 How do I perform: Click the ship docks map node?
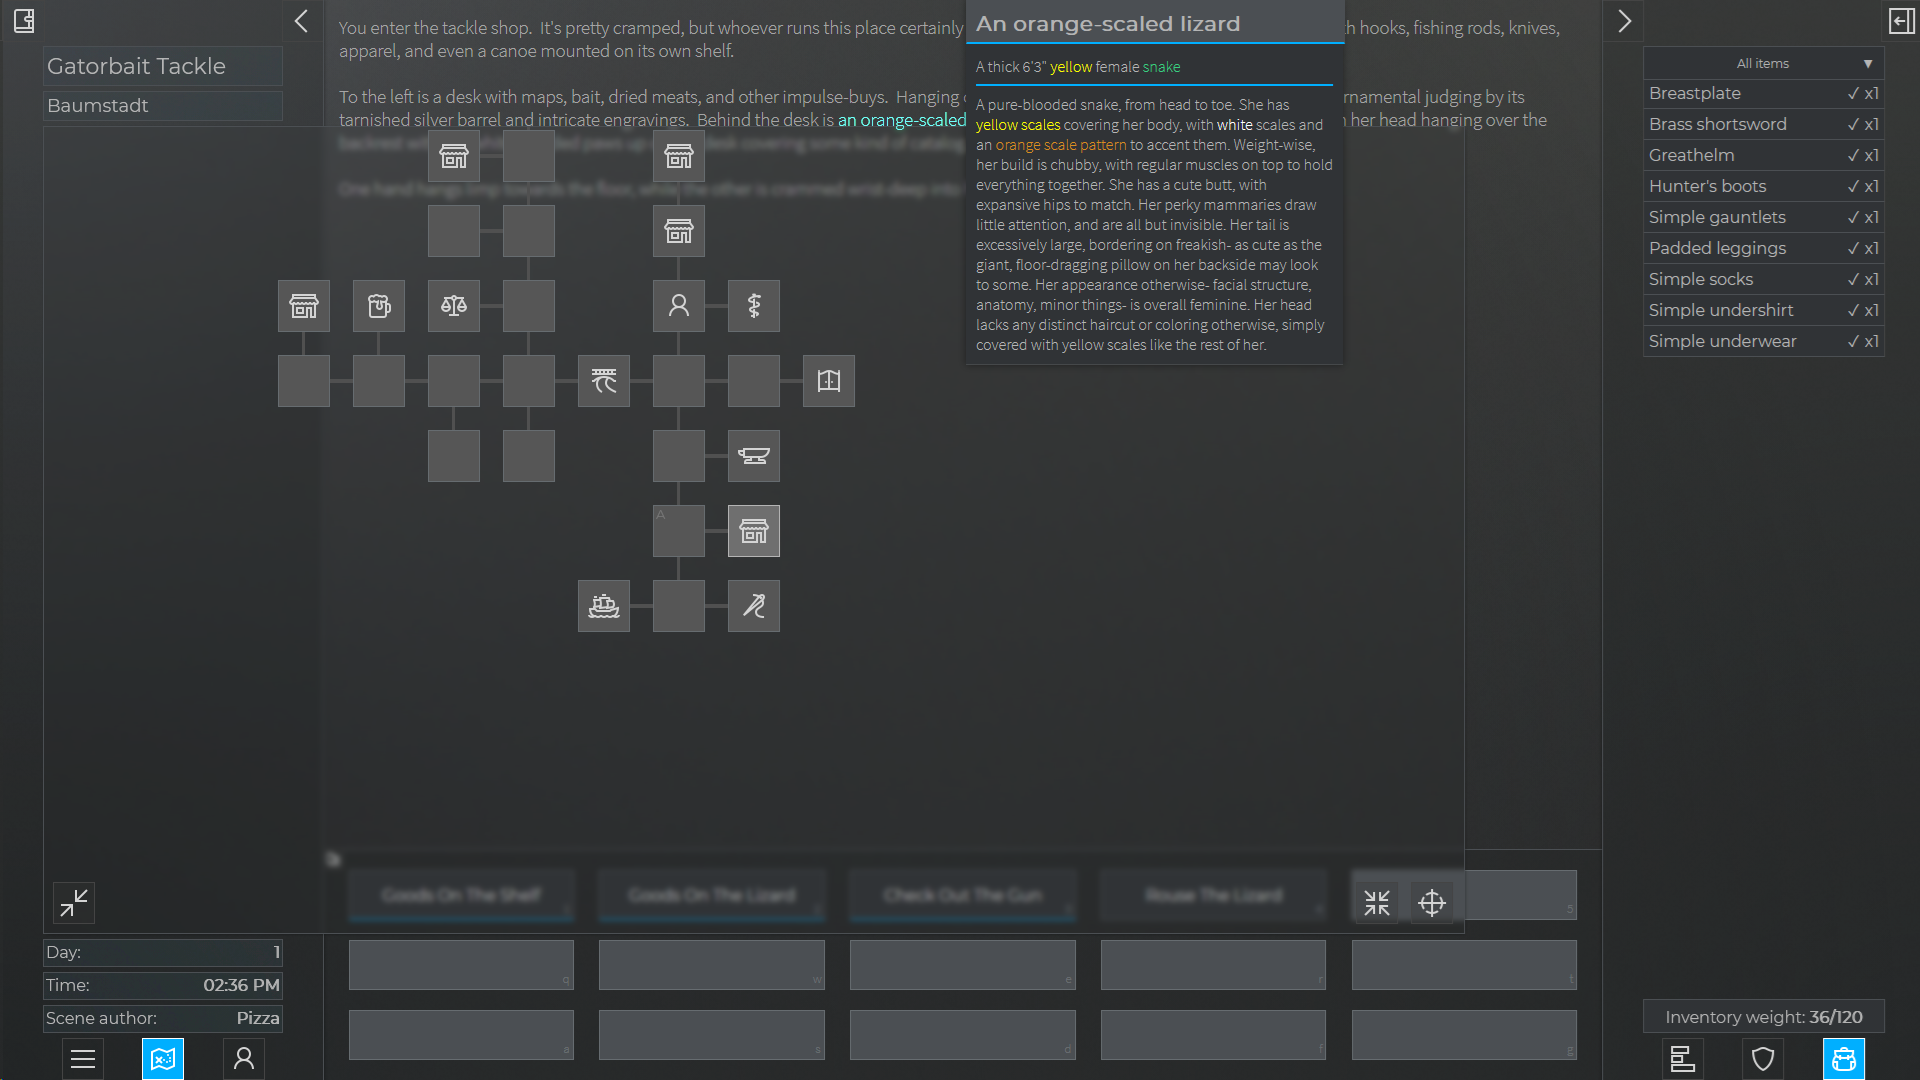click(x=604, y=606)
